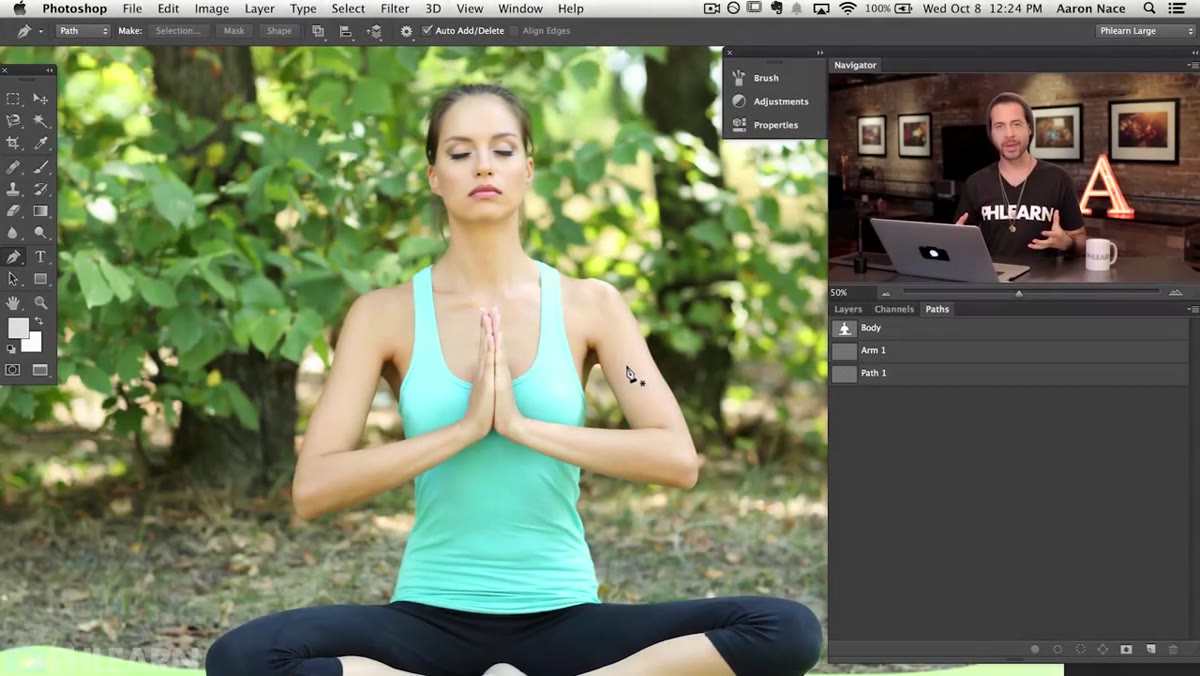Open Pen tool preset picker arrow
This screenshot has height=676, width=1200.
(x=41, y=31)
